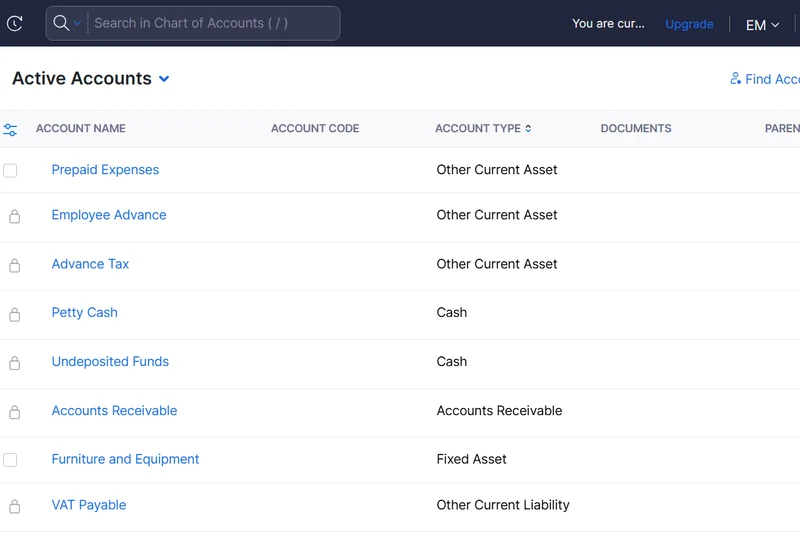The width and height of the screenshot is (800, 533).
Task: Click the lock icon beside Petty Cash
Action: pos(14,314)
